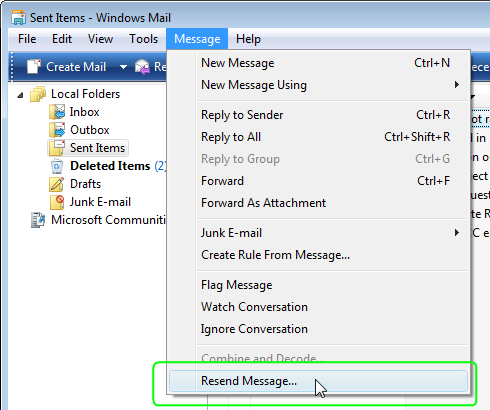Select Watch Conversation
Screen dimensions: 490x410
point(318,307)
